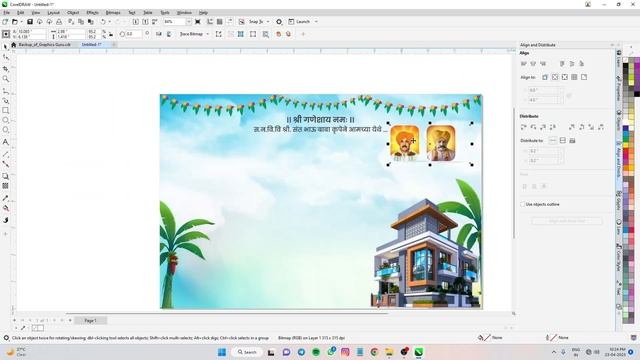Click the horizontal scrollbar below canvas
The height and width of the screenshot is (360, 640).
(227, 313)
